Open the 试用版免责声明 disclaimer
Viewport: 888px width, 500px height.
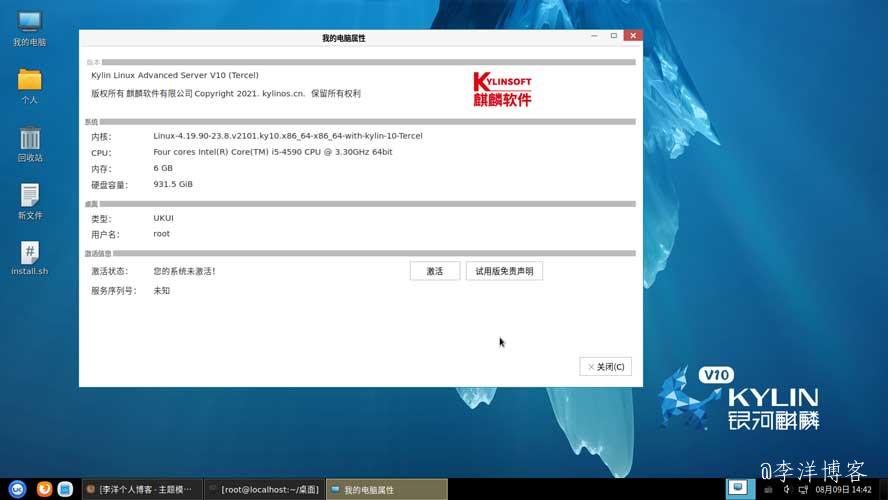504,271
